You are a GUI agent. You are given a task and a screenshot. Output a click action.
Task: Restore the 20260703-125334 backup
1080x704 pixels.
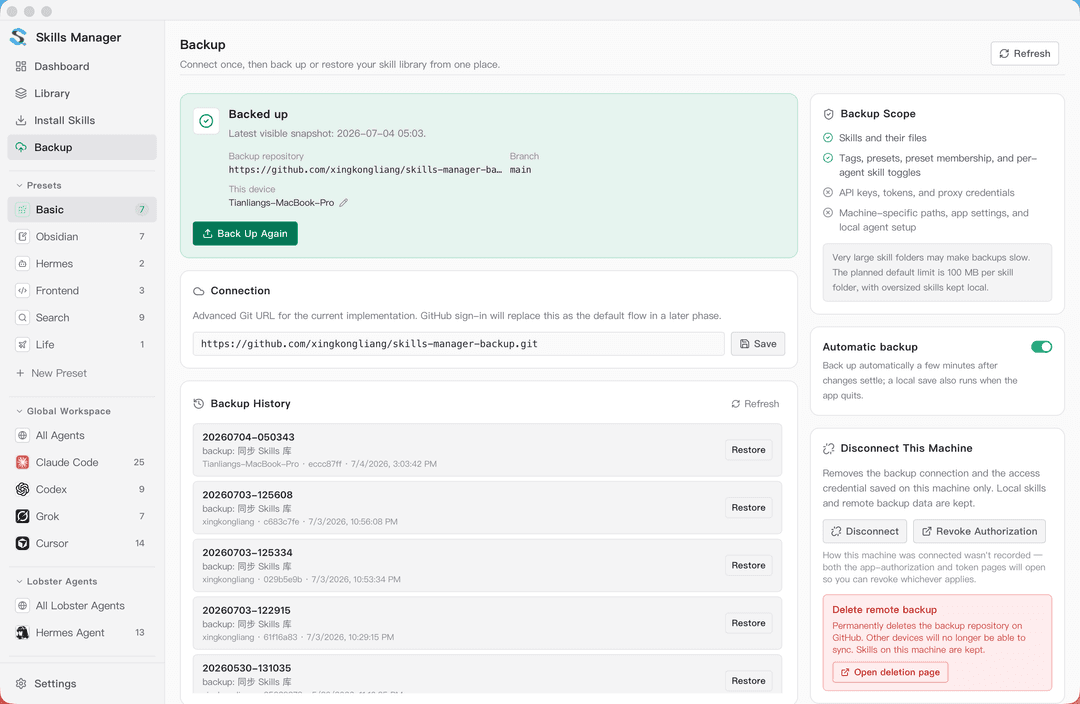(x=748, y=566)
